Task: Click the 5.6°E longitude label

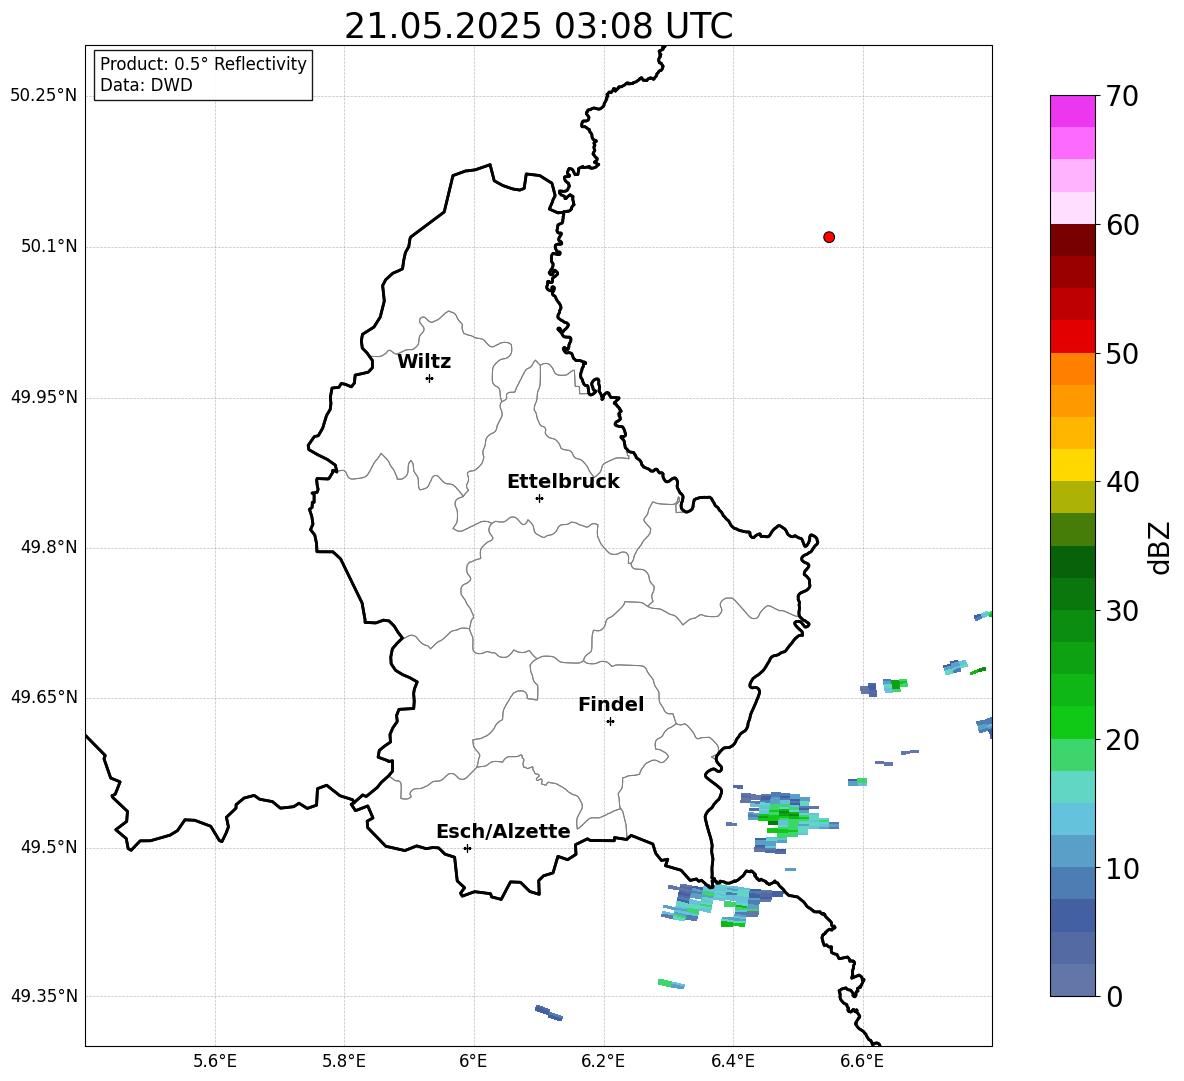Action: (215, 1061)
